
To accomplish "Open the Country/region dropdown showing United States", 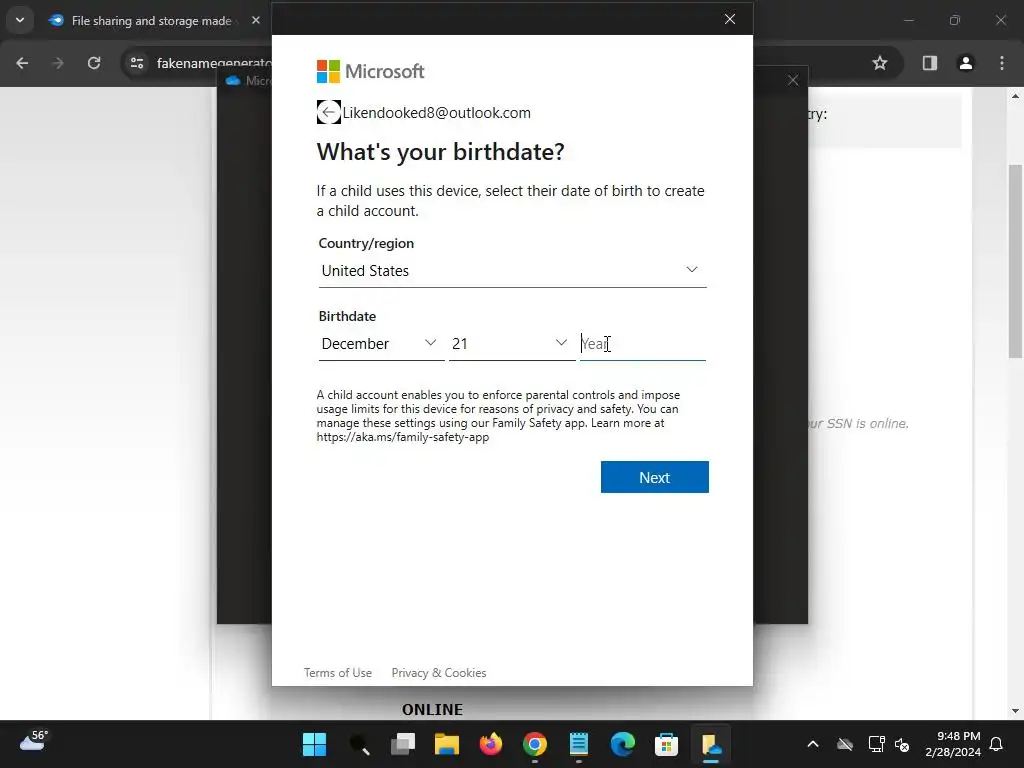I will click(512, 270).
